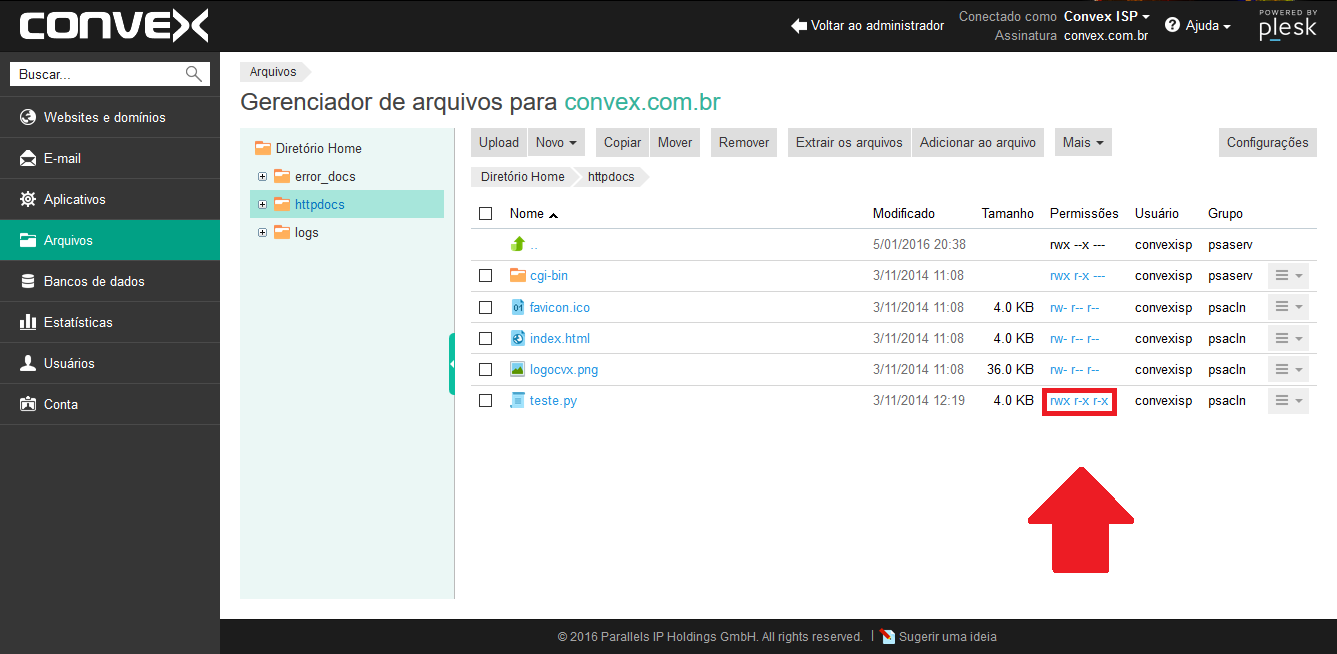
Task: Click the Bancos de dados database icon
Action: pos(28,281)
